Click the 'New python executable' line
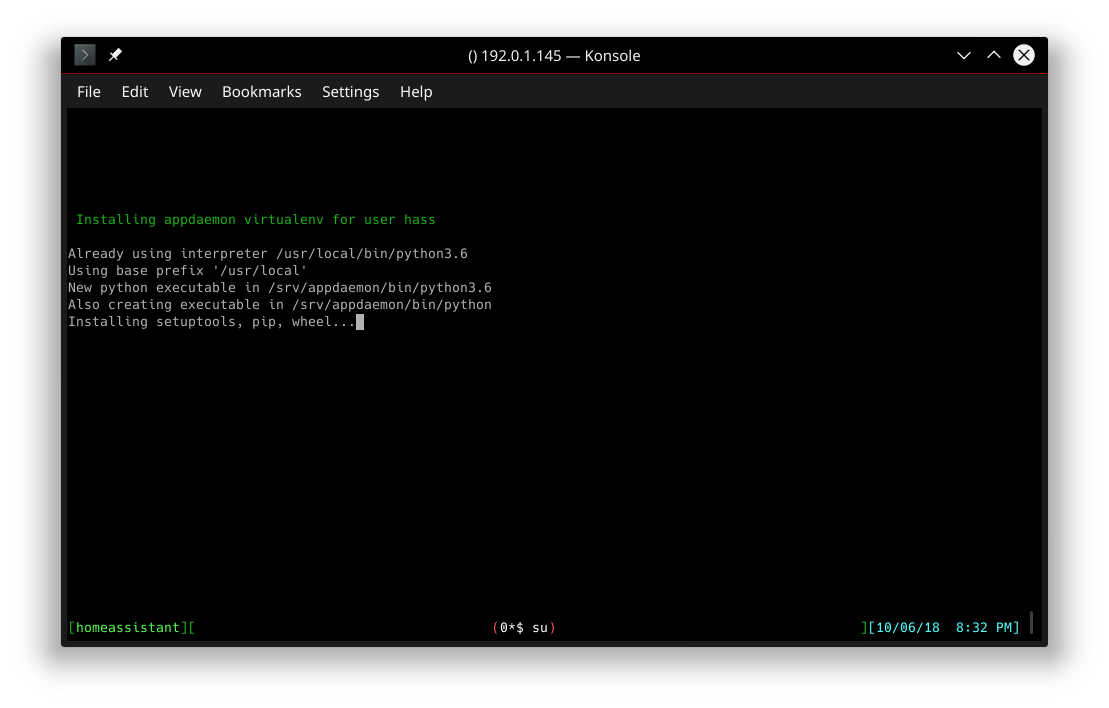 click(x=279, y=287)
